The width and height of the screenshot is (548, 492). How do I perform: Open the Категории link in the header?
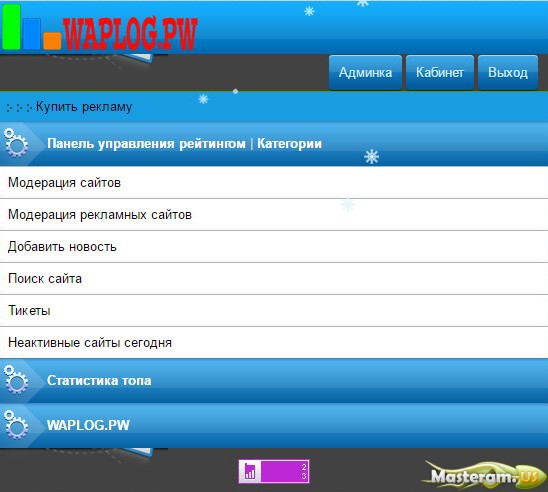click(289, 144)
